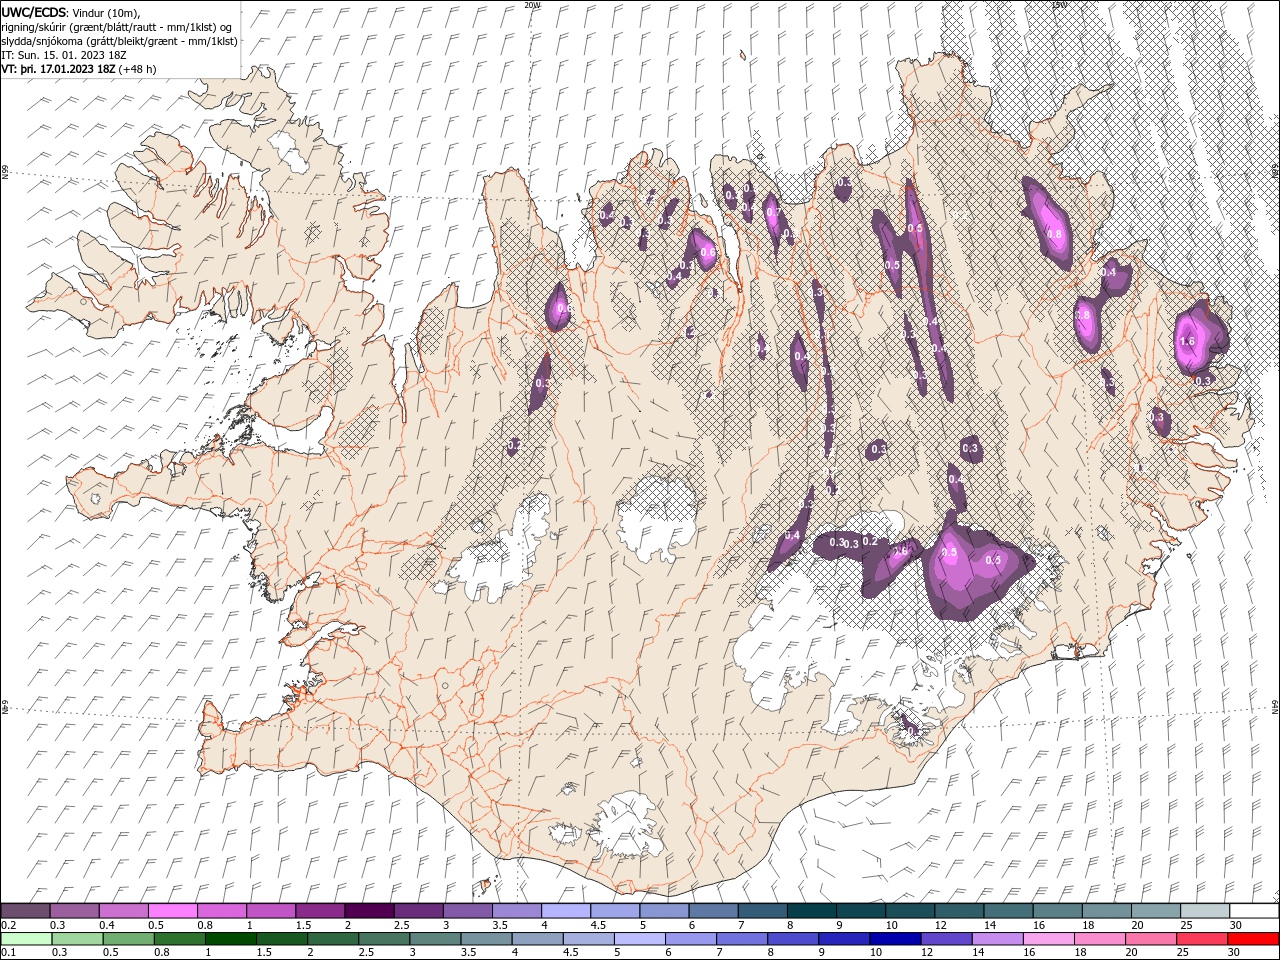
Task: Pick the darkest green rain swatch 1–1.5
Action: [230, 938]
